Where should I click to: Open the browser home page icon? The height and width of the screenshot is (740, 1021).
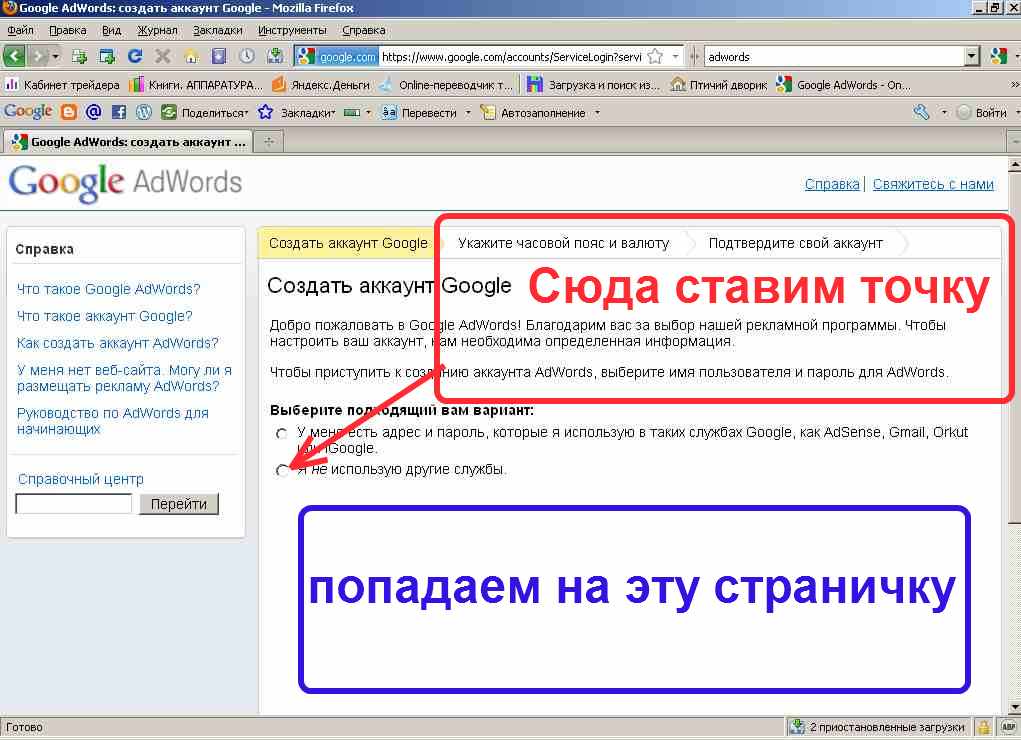click(x=190, y=56)
